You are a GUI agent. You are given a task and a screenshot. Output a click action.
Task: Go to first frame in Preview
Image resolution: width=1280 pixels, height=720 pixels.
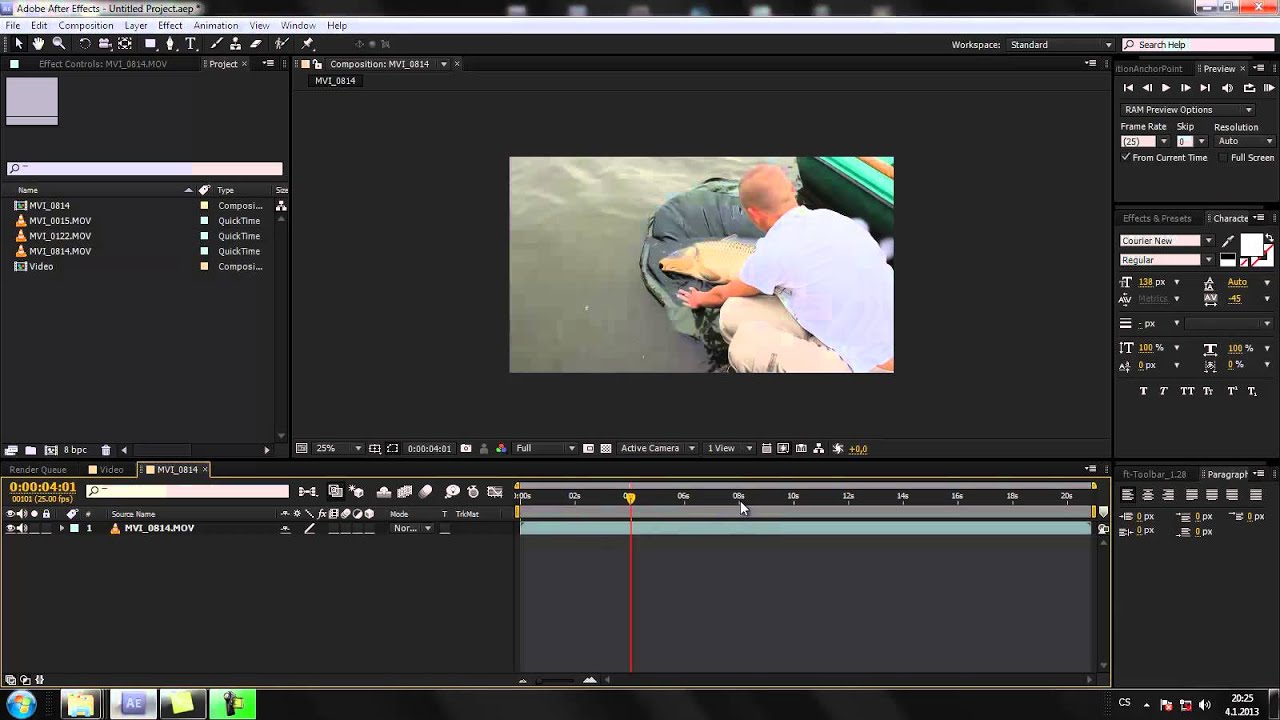(1128, 88)
